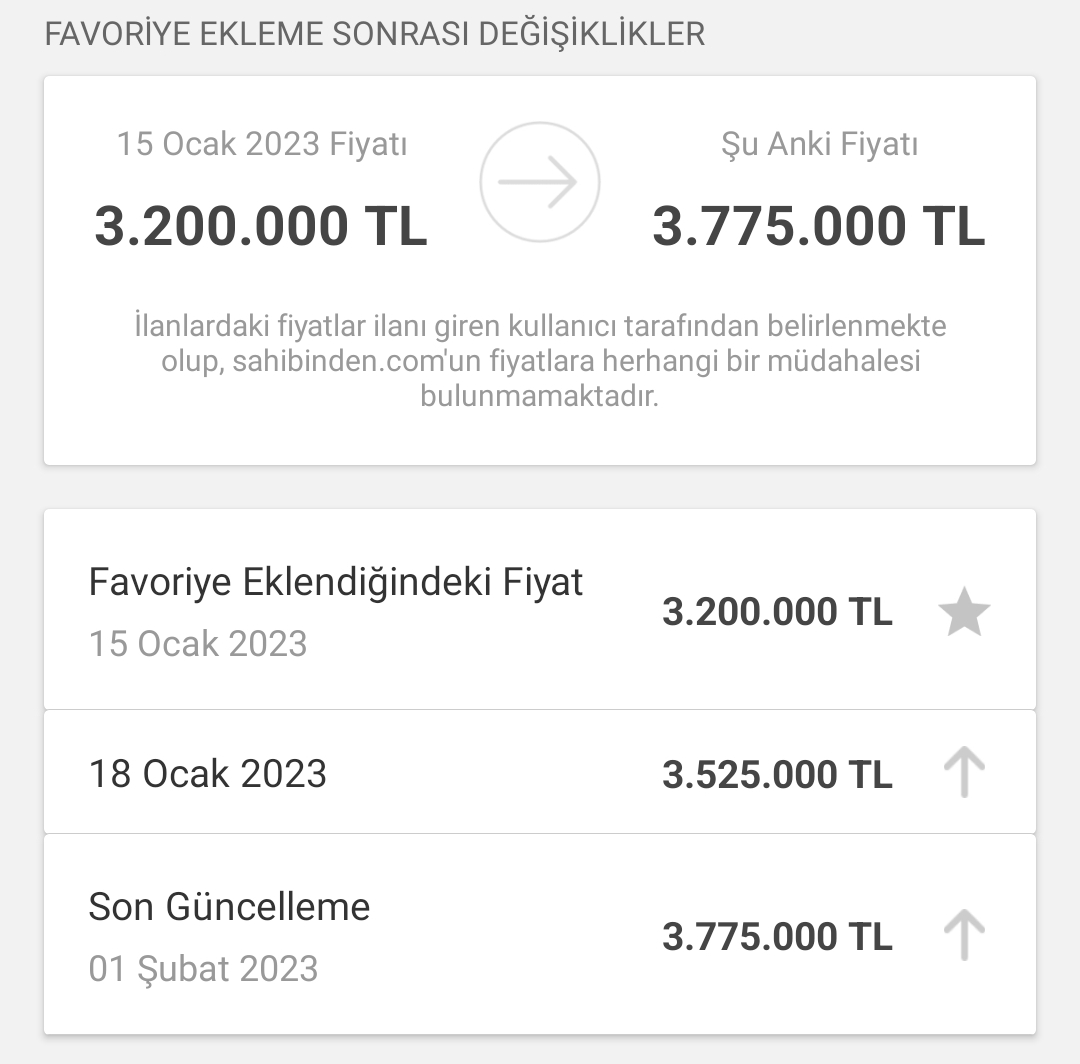The width and height of the screenshot is (1080, 1064).
Task: Click the large 3.775.000 TL current price
Action: click(819, 226)
